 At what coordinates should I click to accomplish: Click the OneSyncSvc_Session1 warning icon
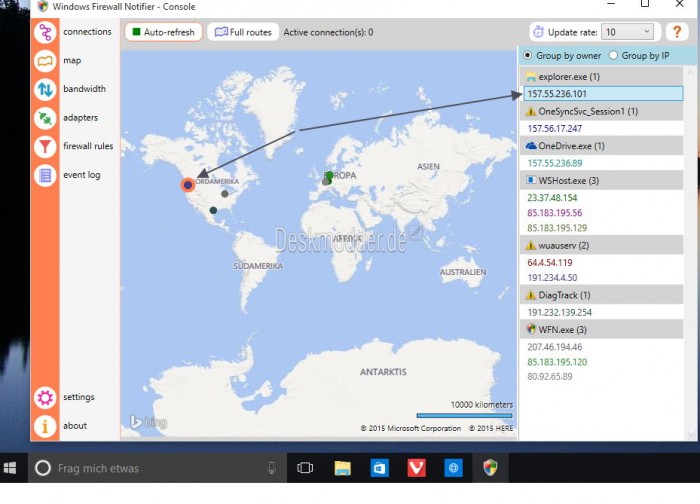pyautogui.click(x=530, y=112)
